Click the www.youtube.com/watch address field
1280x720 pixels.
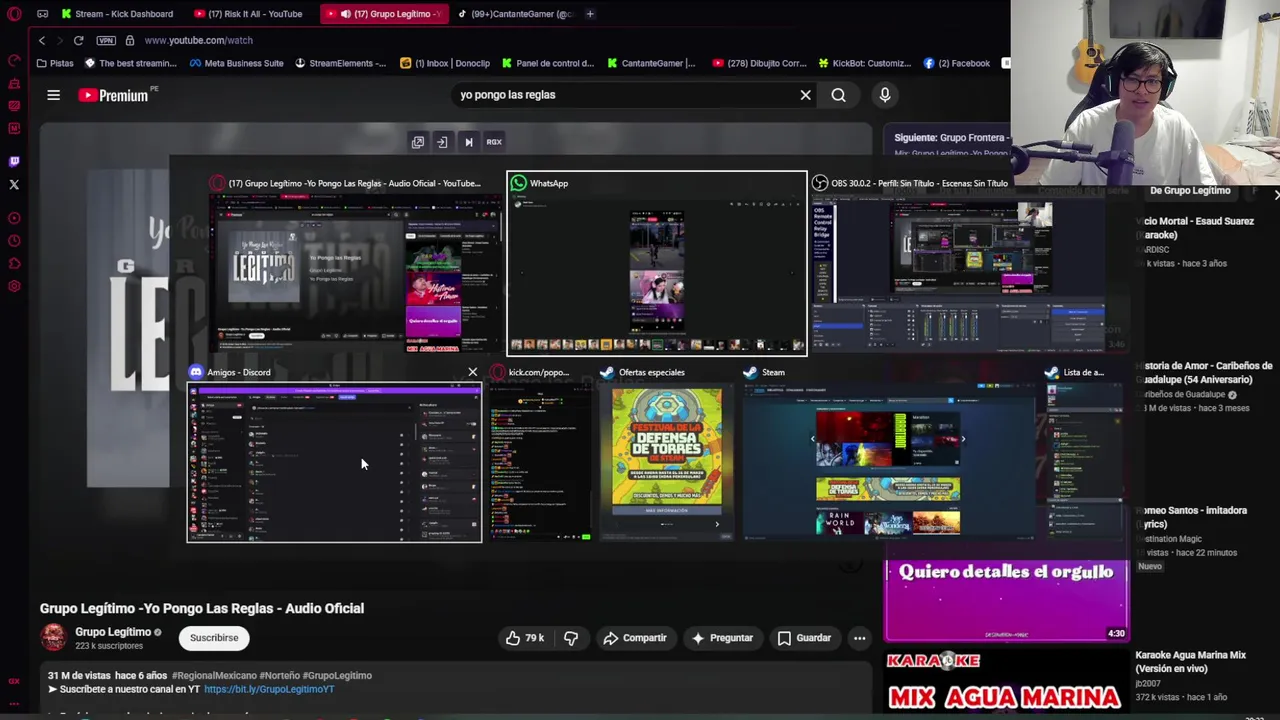pyautogui.click(x=198, y=40)
